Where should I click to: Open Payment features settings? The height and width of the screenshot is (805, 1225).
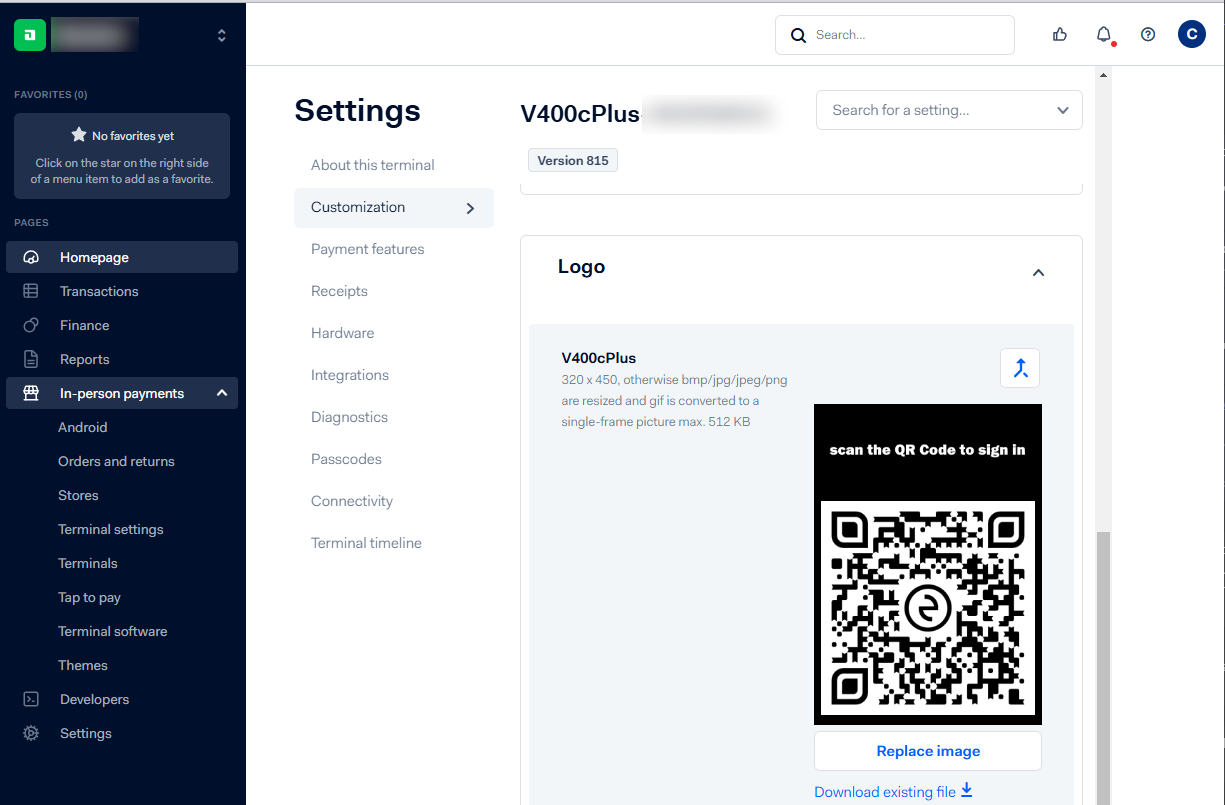coord(368,249)
